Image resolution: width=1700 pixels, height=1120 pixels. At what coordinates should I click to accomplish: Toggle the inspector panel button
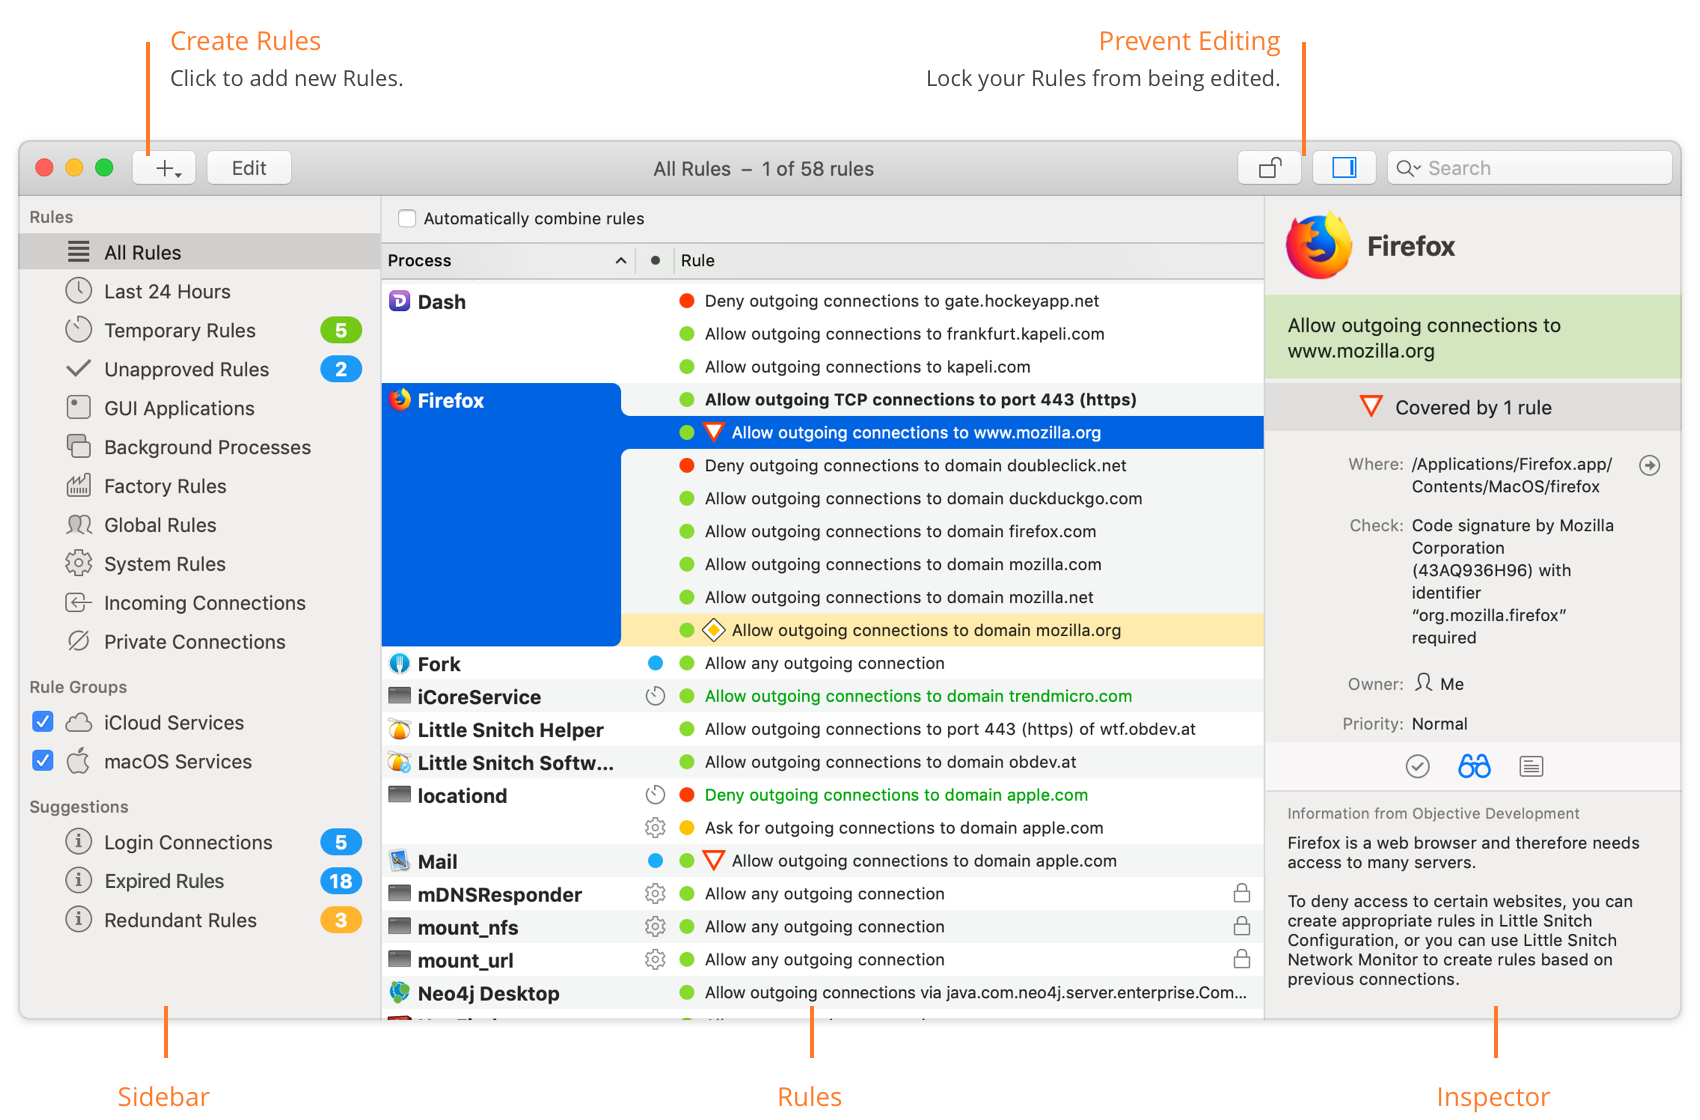[x=1344, y=168]
